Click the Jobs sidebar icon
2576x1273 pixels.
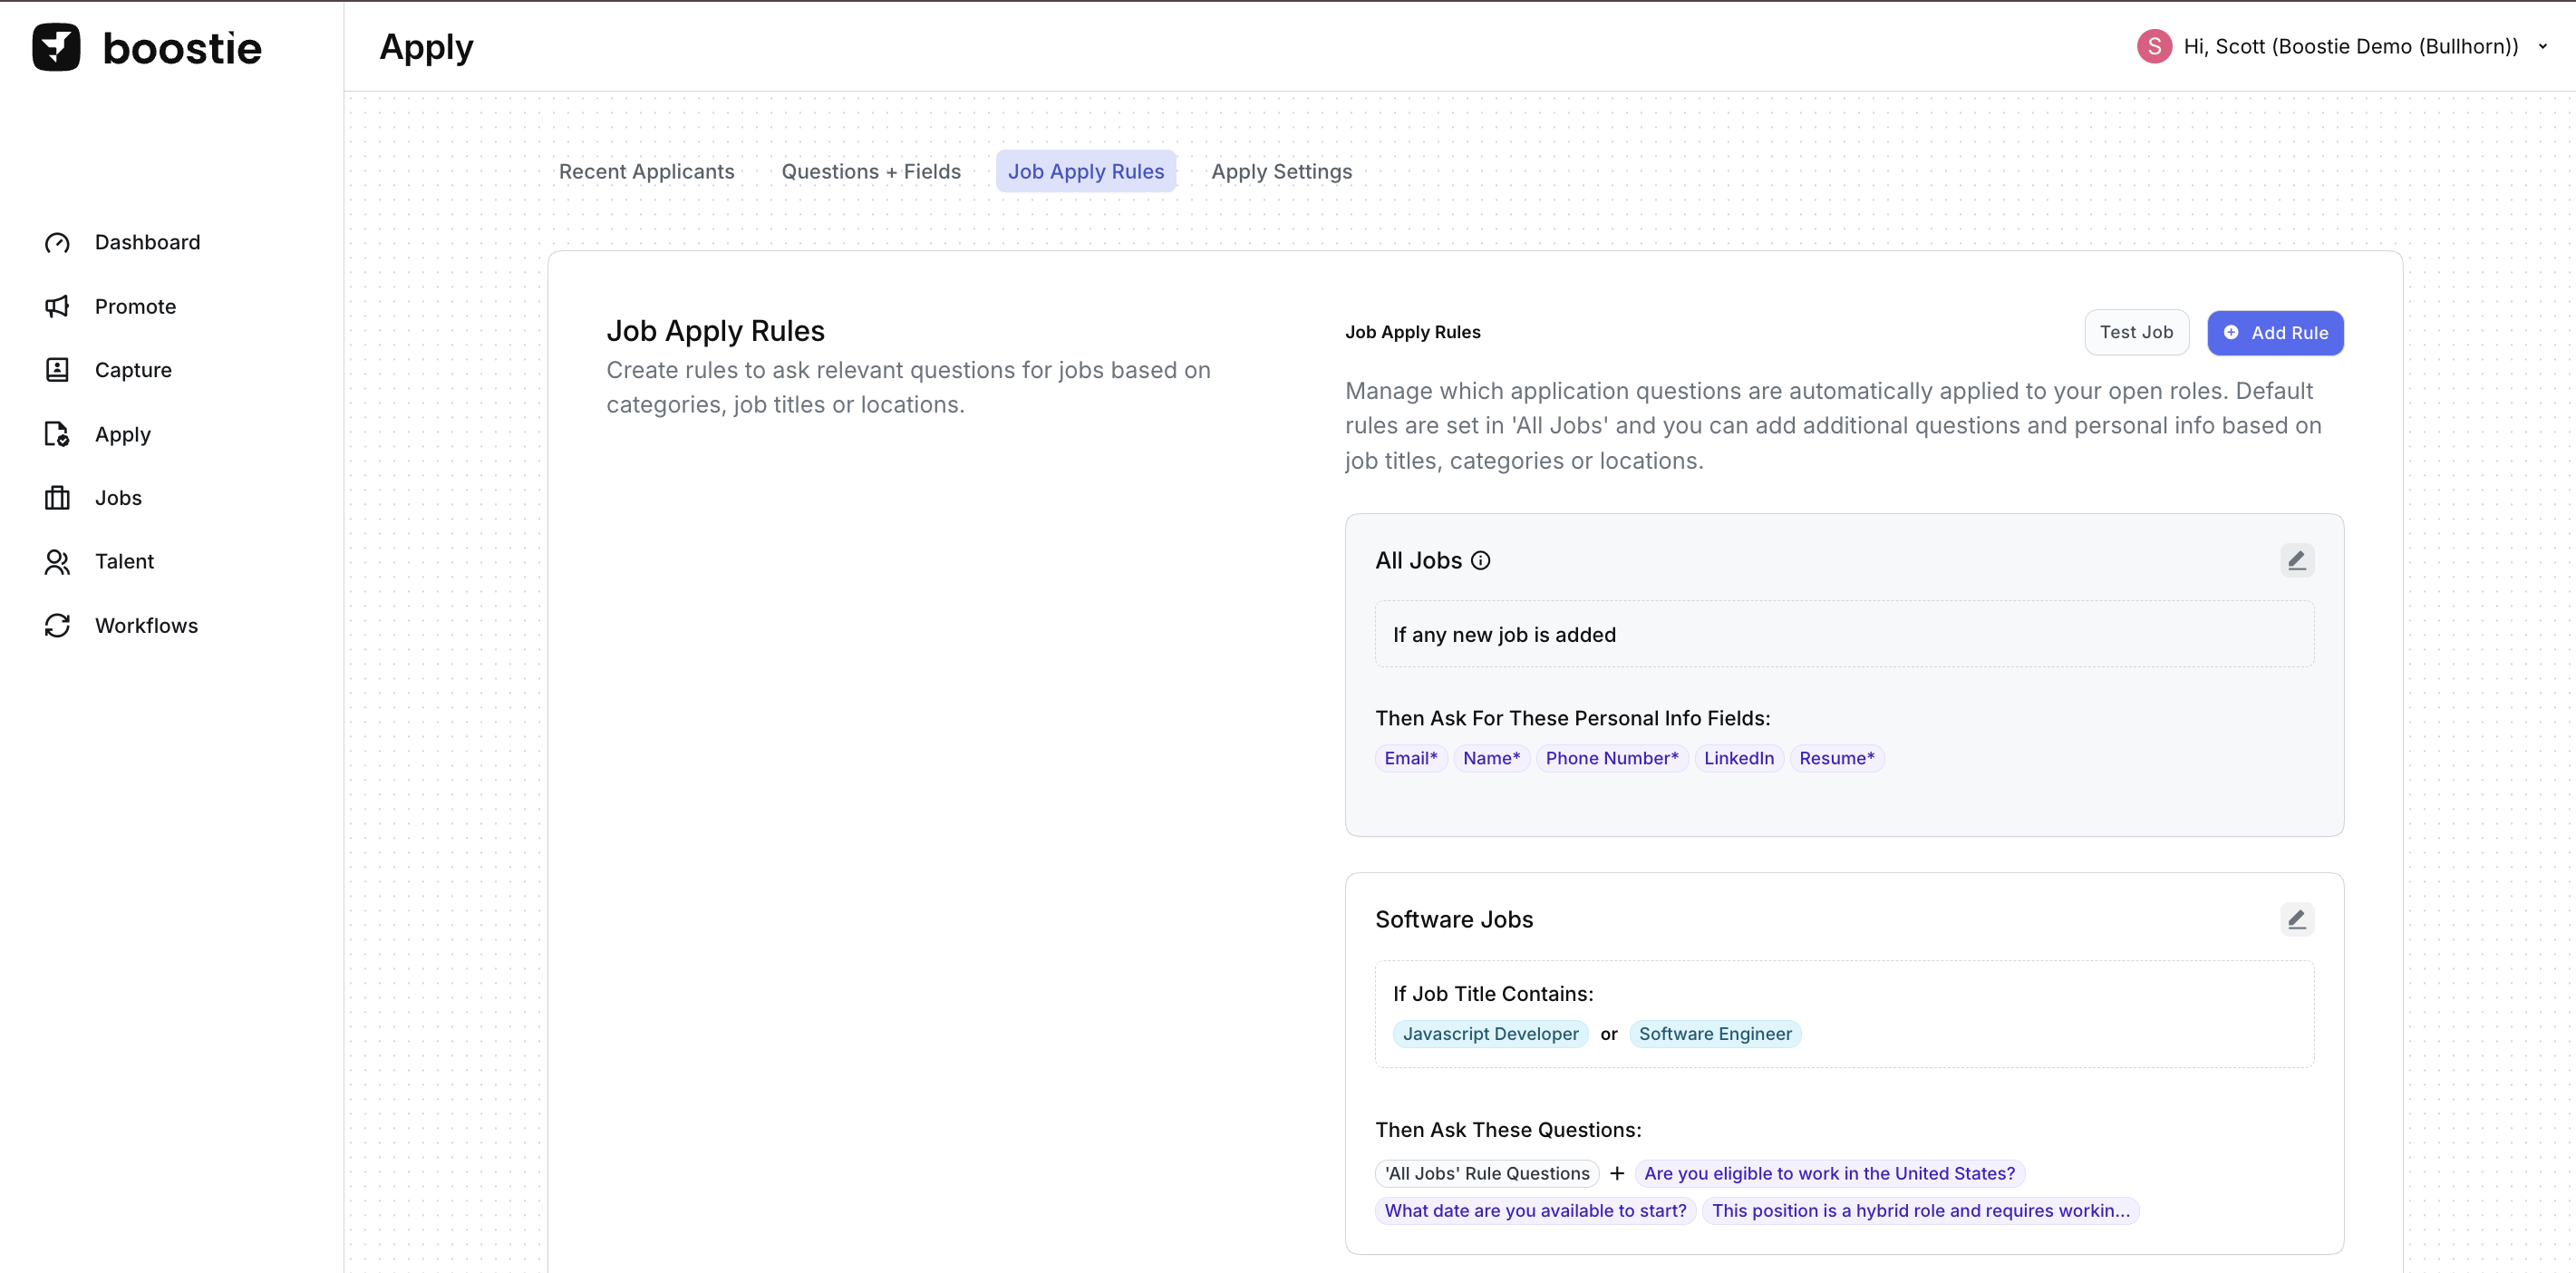click(x=57, y=498)
